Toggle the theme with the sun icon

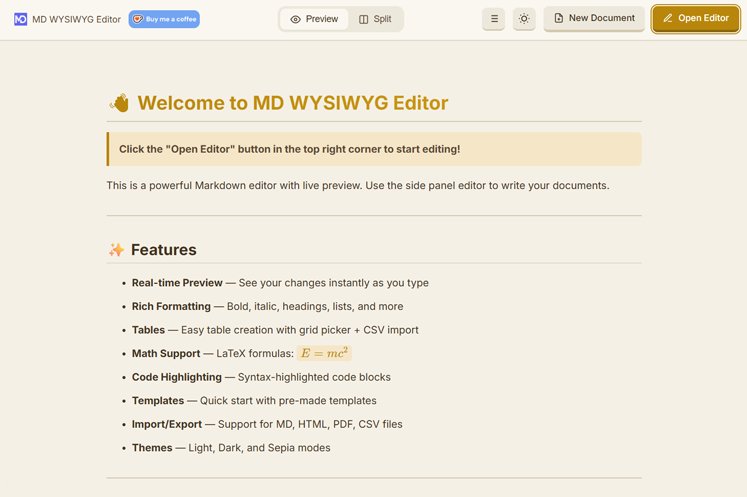point(524,19)
